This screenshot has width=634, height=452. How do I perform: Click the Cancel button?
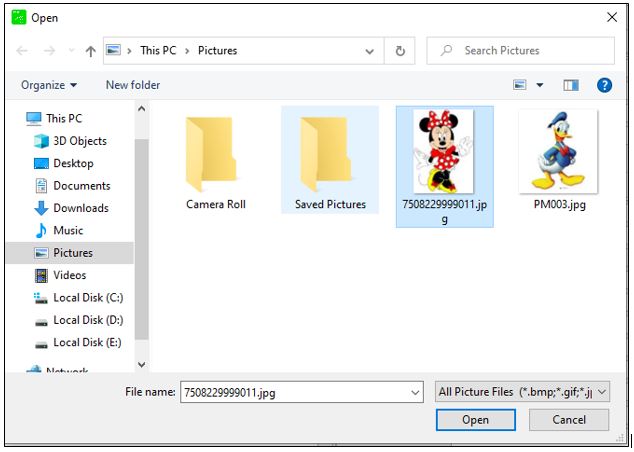(568, 420)
